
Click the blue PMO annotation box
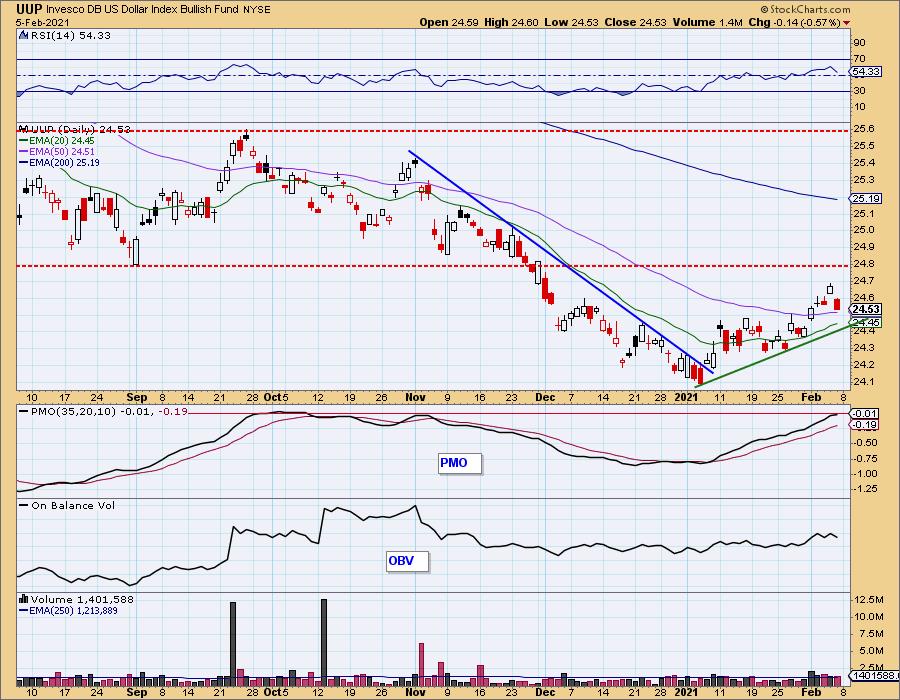coord(460,463)
